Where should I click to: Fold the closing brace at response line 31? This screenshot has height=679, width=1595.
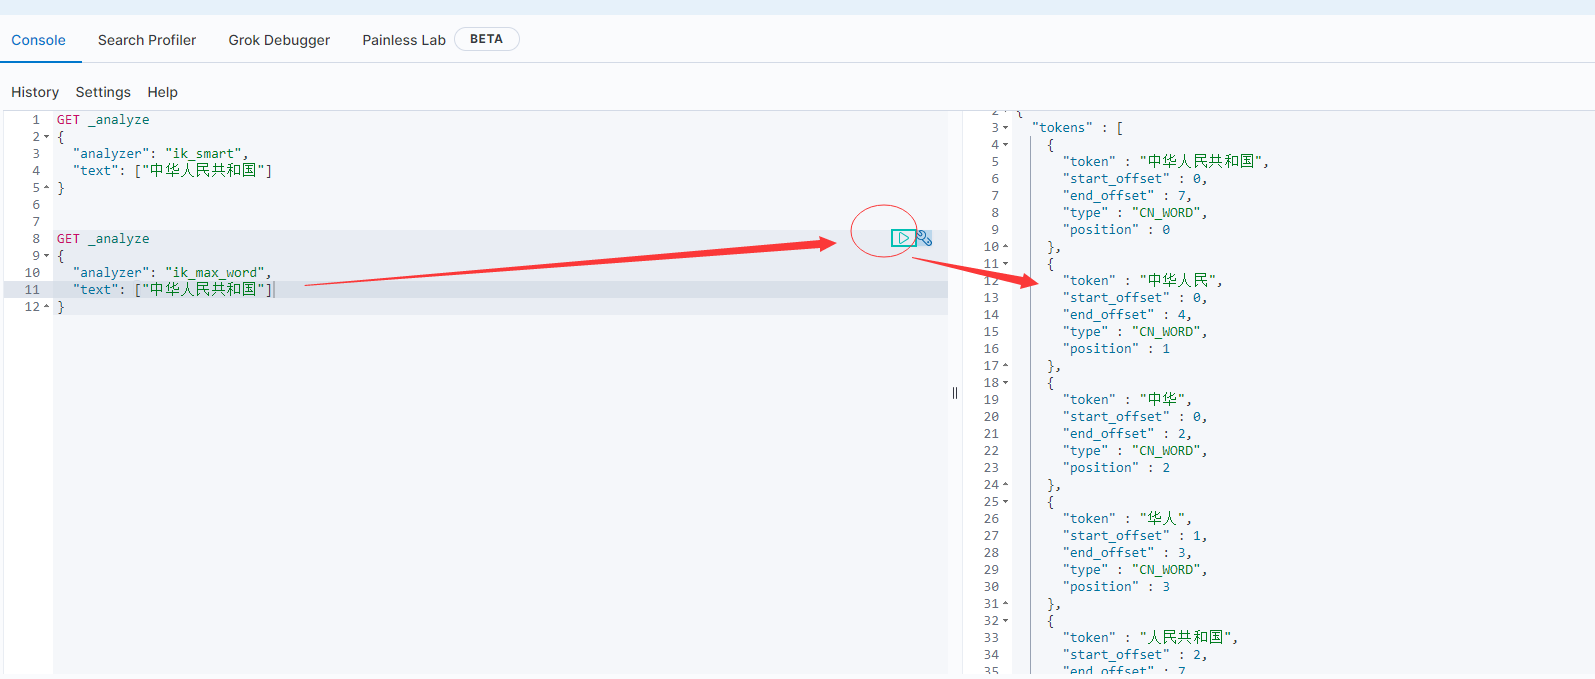[x=1005, y=604]
